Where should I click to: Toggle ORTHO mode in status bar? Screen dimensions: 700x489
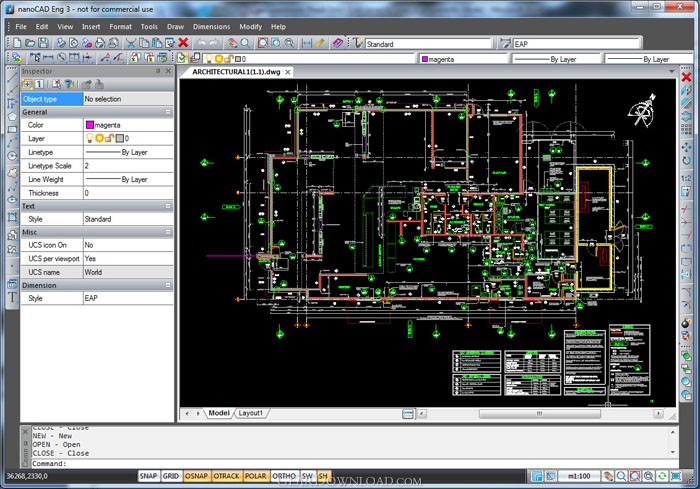click(284, 476)
